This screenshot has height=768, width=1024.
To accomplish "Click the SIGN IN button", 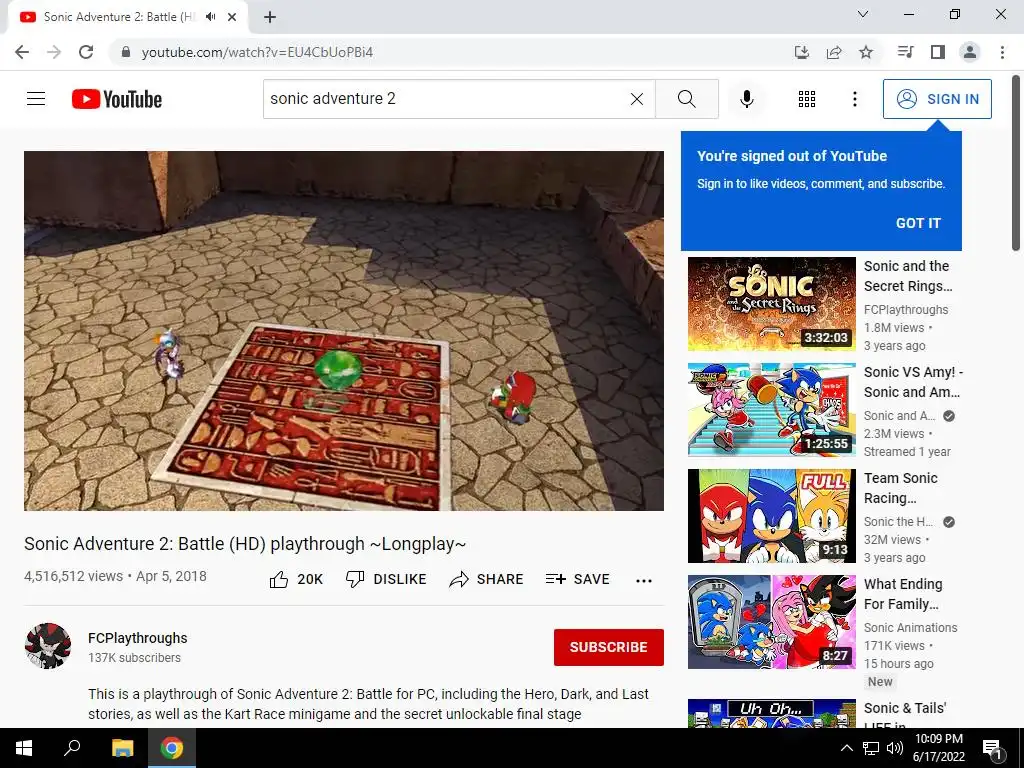I will [937, 99].
